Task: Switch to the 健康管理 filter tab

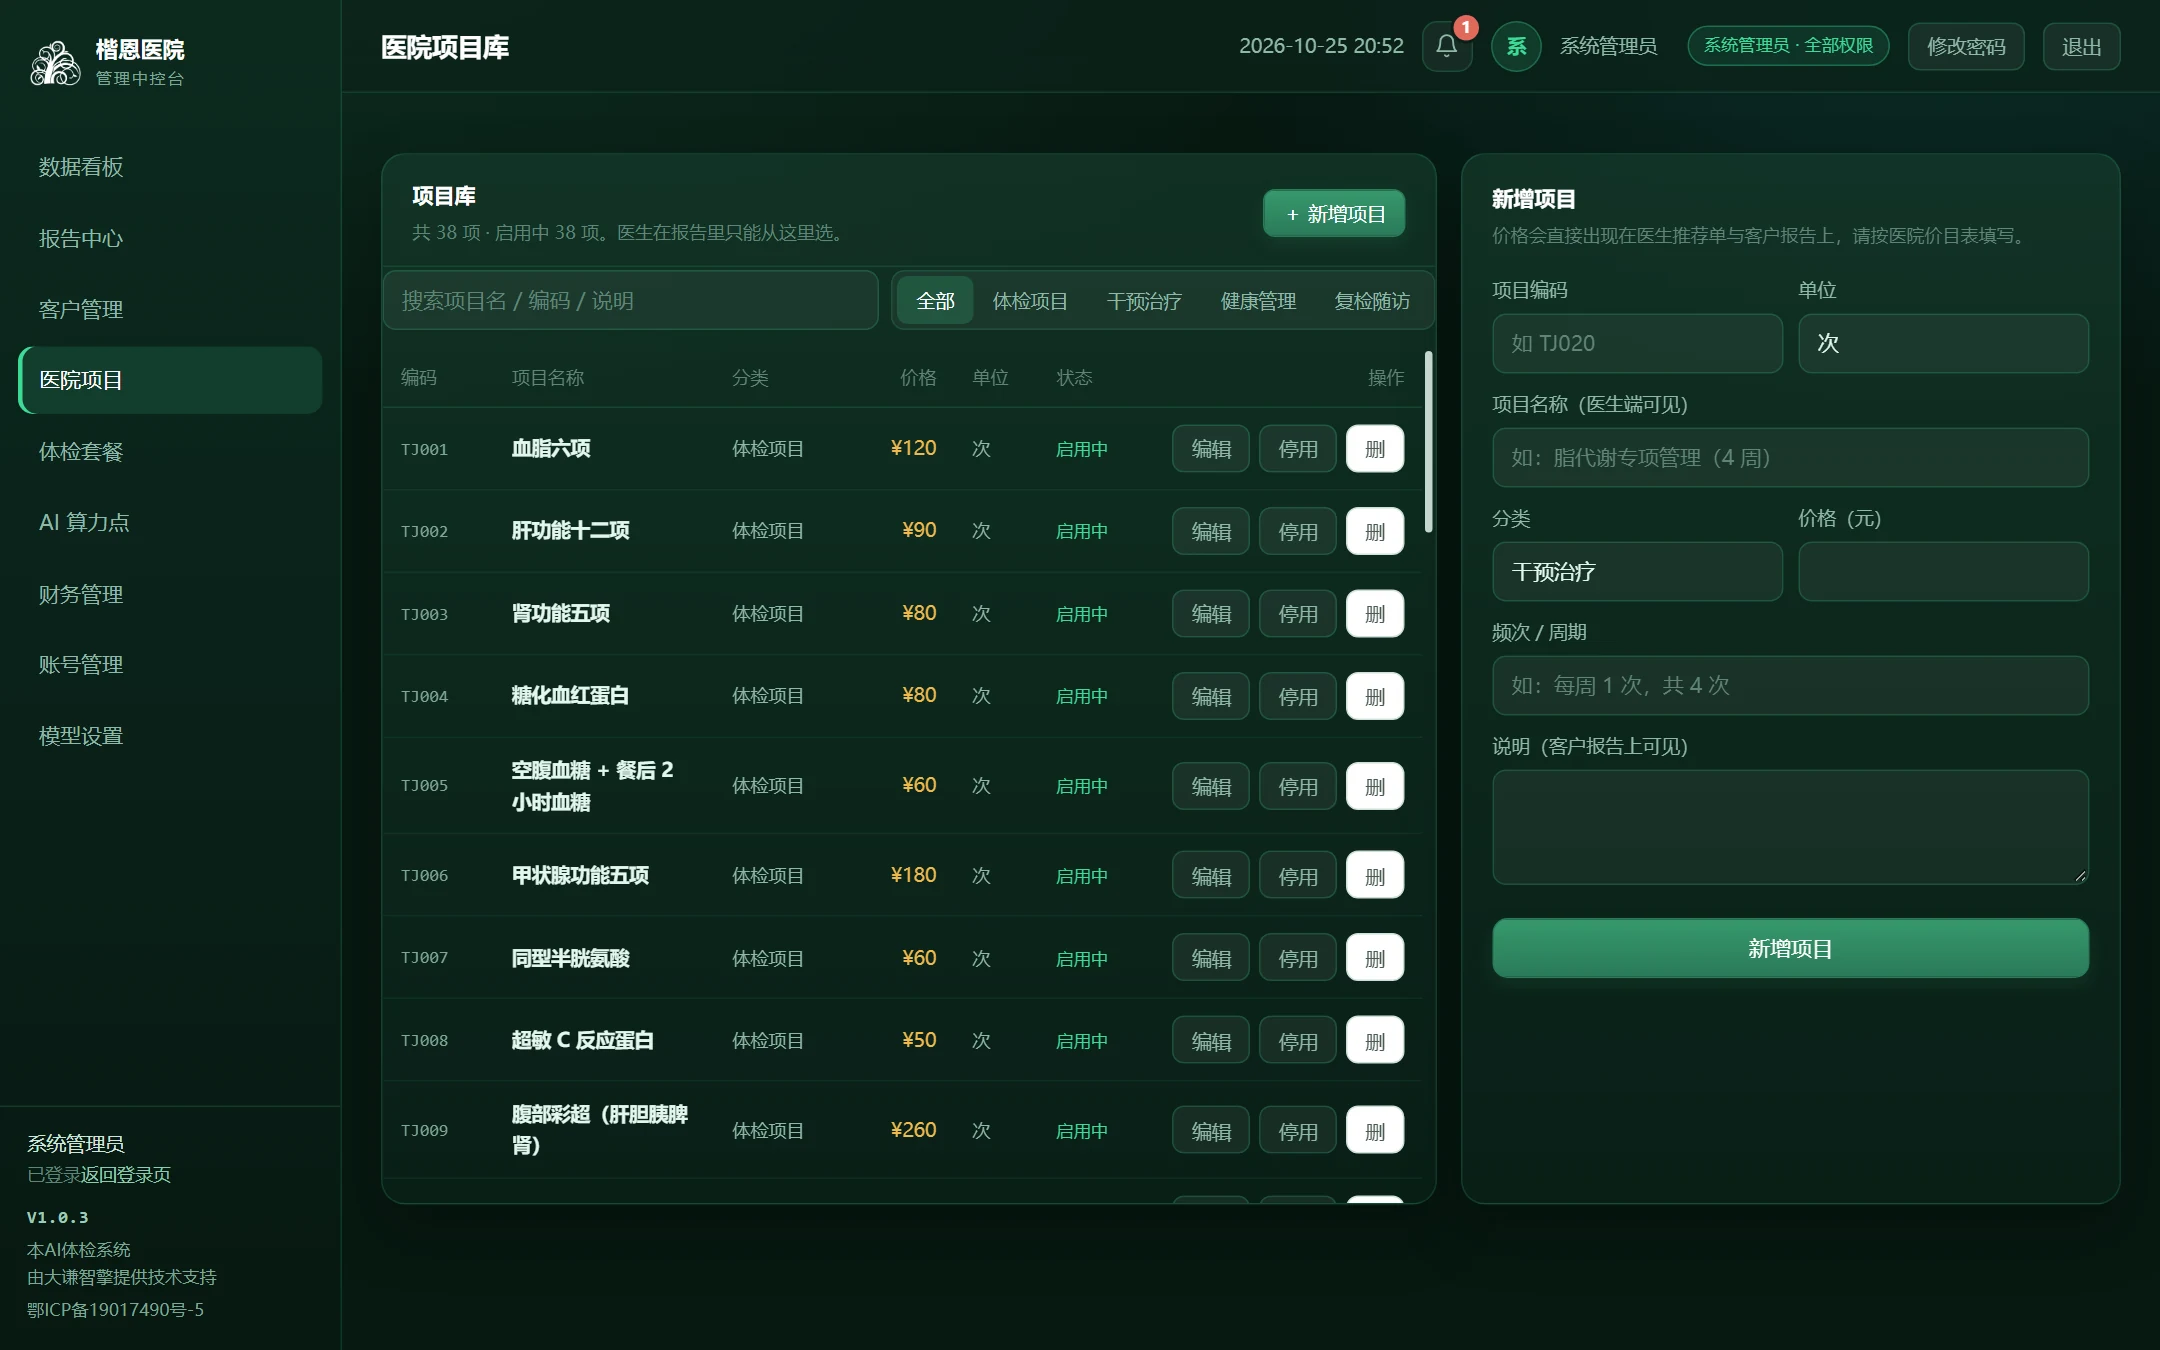Action: pyautogui.click(x=1258, y=300)
